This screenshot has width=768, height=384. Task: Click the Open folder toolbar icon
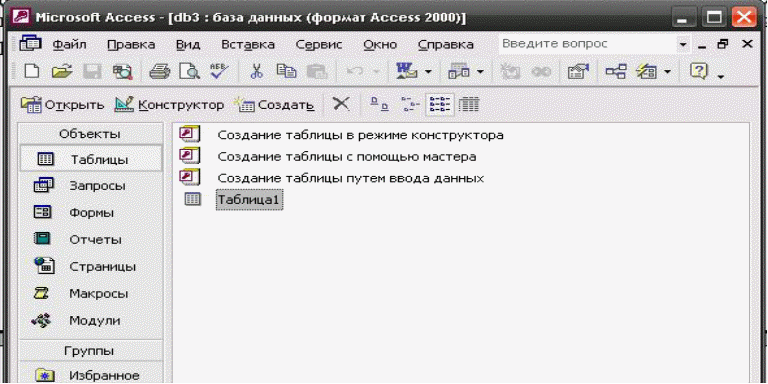[x=62, y=72]
